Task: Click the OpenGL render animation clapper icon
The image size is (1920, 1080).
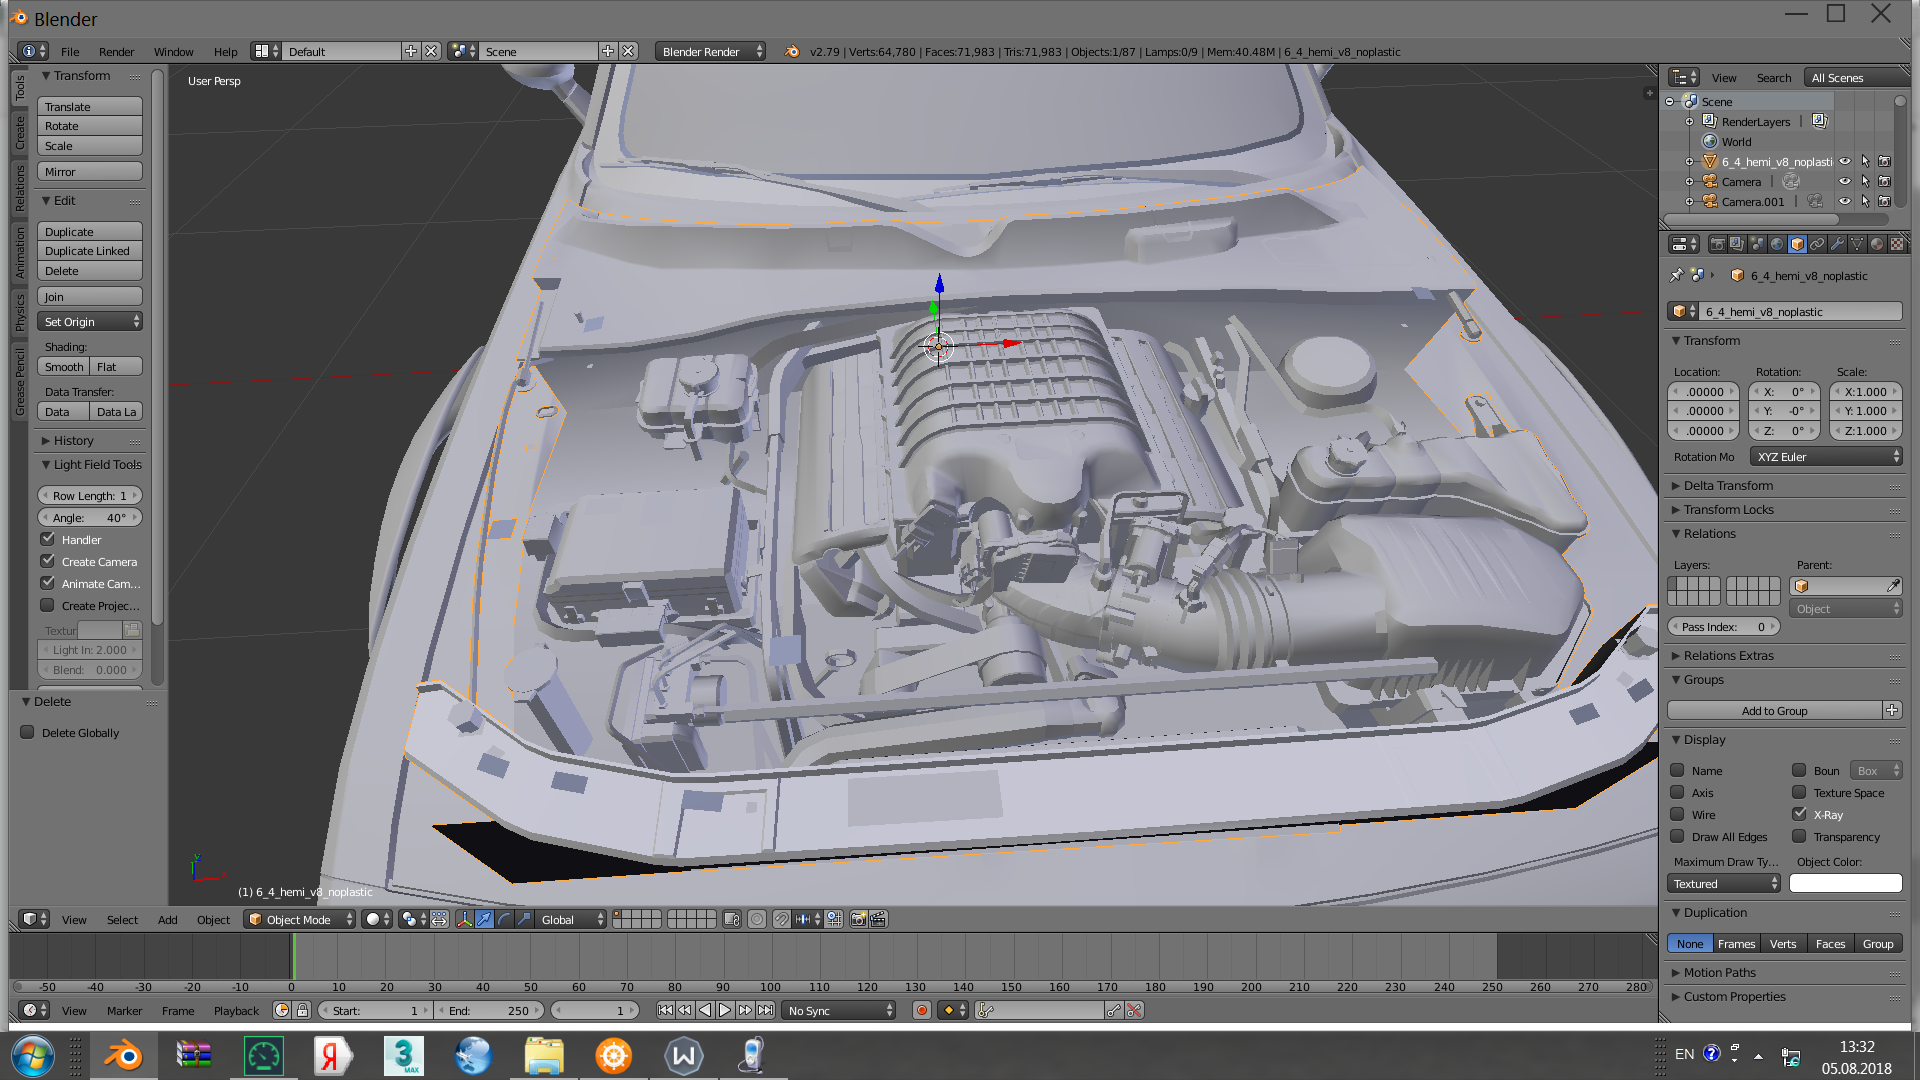Action: pyautogui.click(x=878, y=919)
